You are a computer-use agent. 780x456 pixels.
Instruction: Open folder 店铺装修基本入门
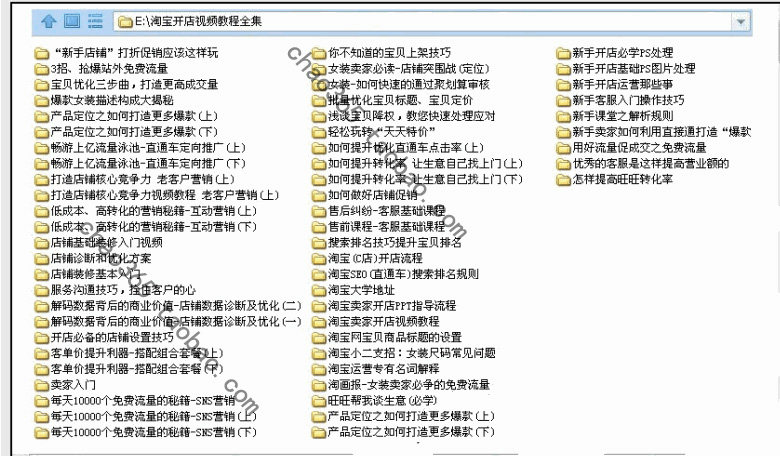pyautogui.click(x=89, y=274)
